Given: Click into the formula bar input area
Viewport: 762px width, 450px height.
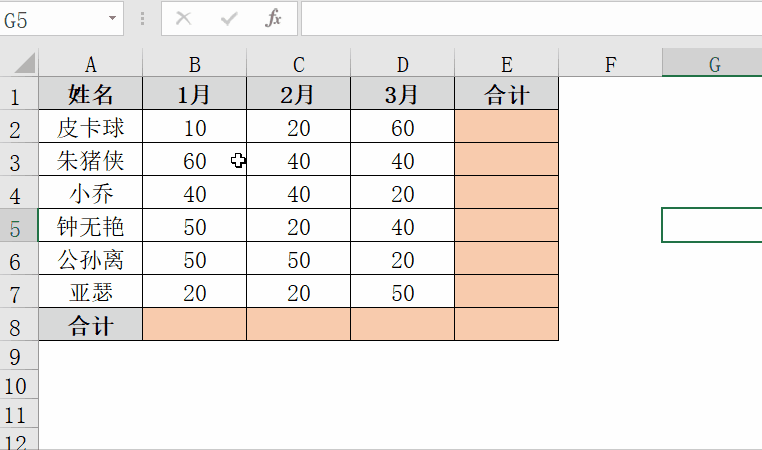Looking at the screenshot, I should coord(530,18).
